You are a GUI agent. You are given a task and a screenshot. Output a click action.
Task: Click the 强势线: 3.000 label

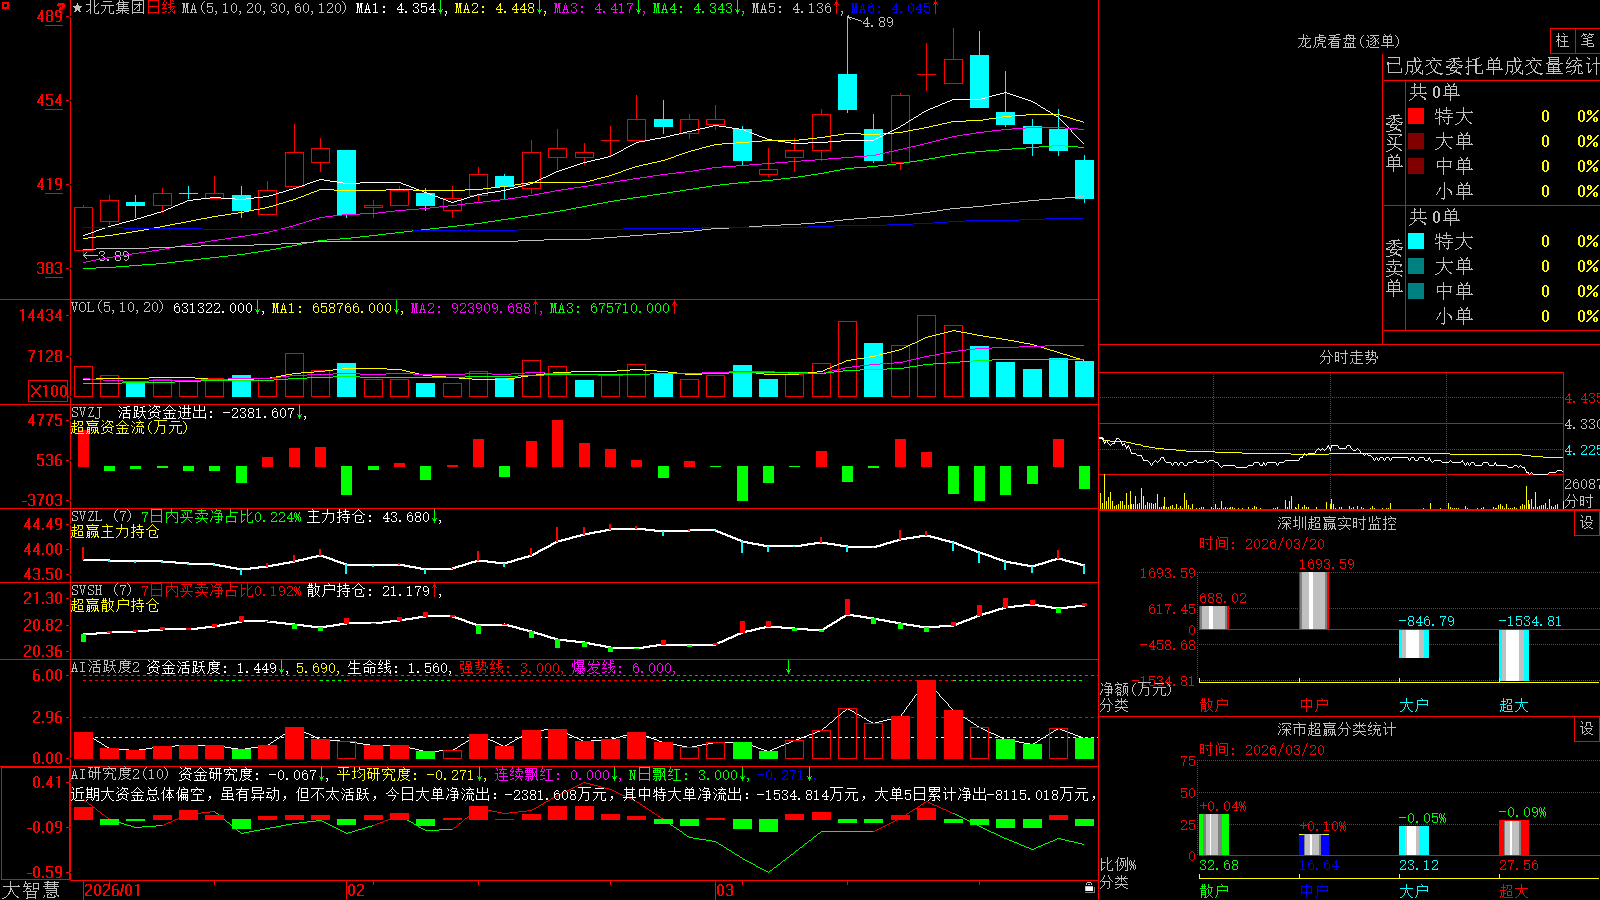click(x=512, y=667)
